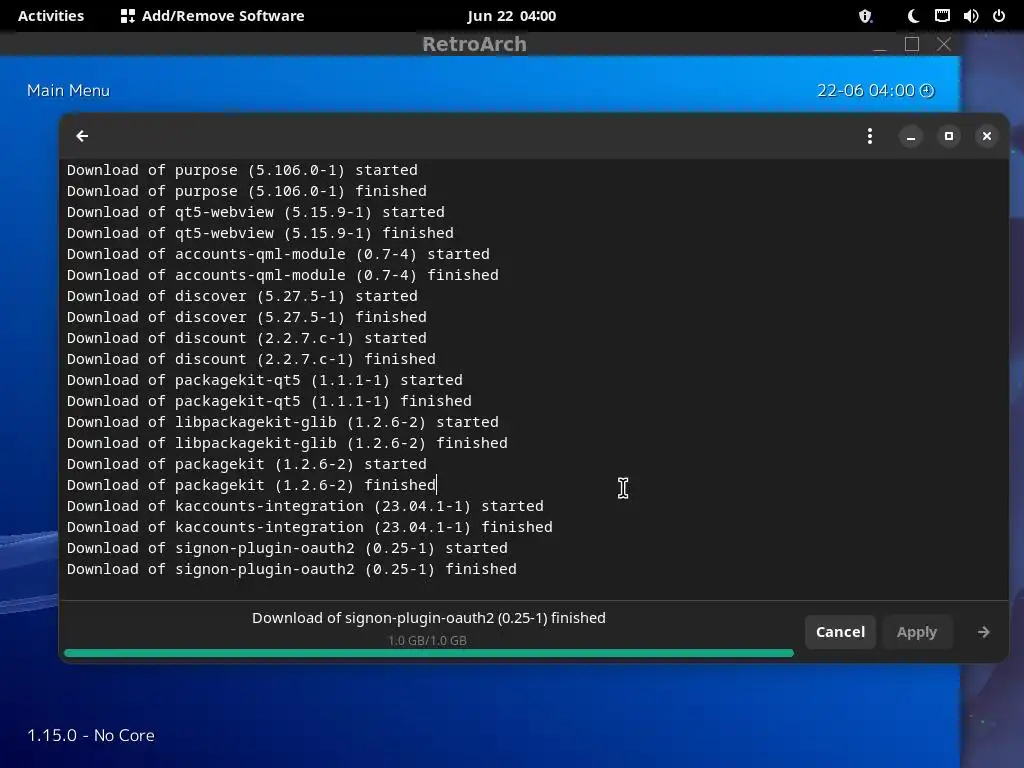Open the Activities overview
The image size is (1024, 768).
[x=51, y=16]
